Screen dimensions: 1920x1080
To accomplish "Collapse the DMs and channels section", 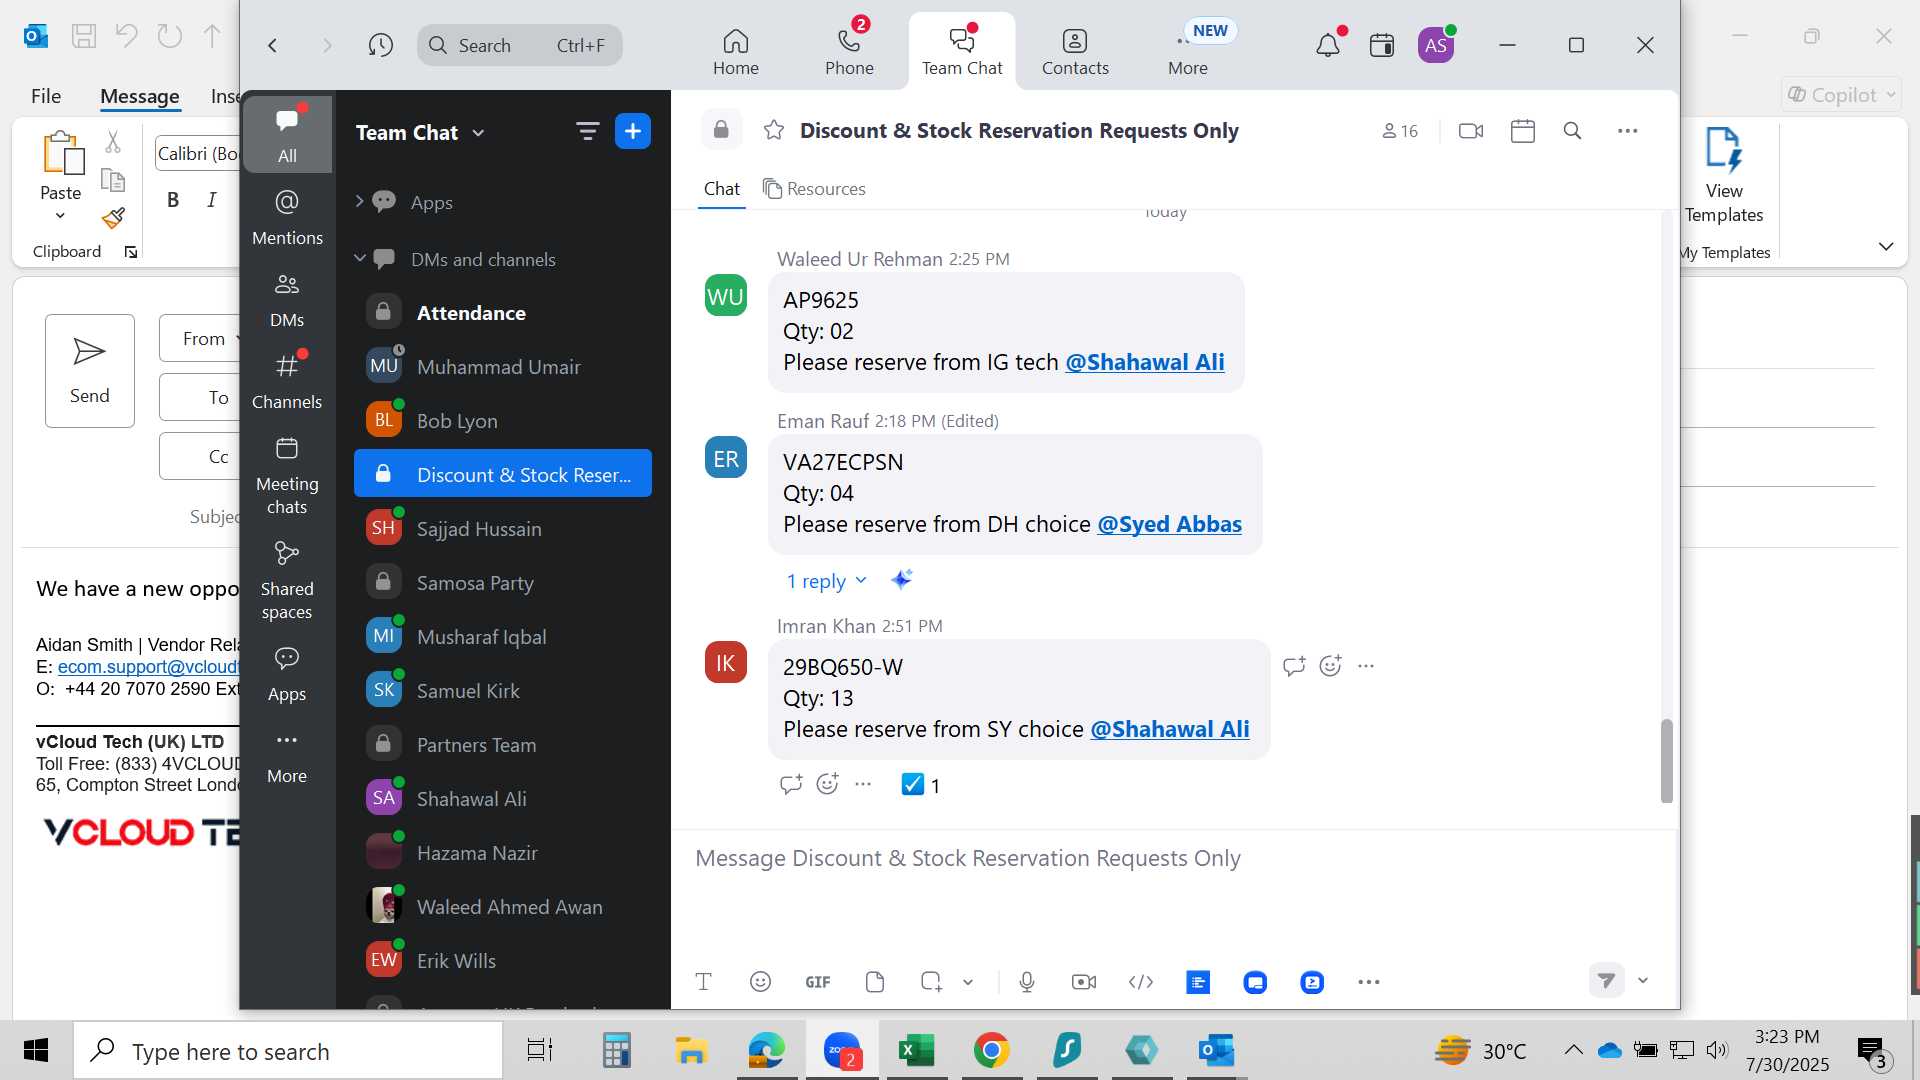I will pyautogui.click(x=359, y=258).
